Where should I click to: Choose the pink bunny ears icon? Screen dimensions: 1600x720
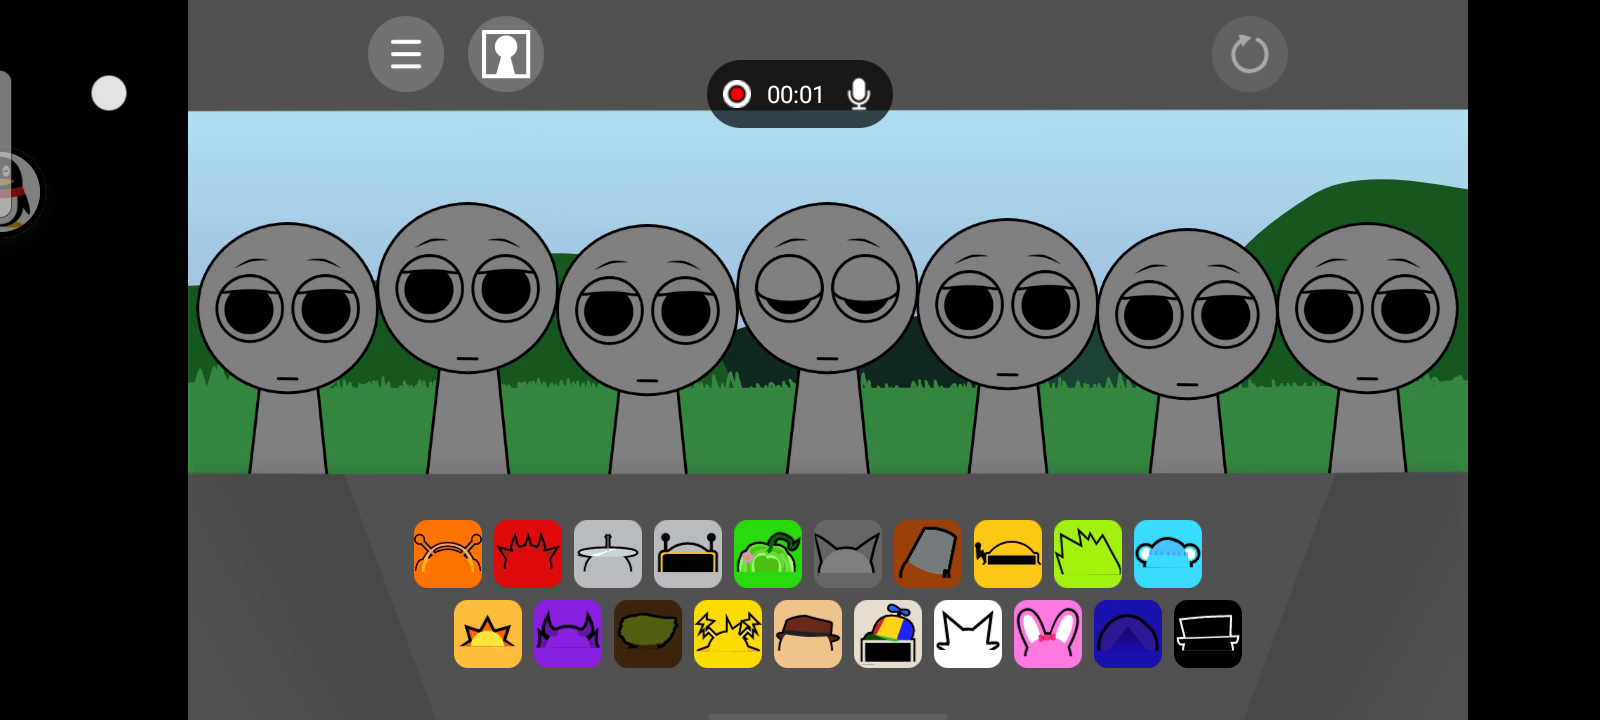pos(1048,634)
